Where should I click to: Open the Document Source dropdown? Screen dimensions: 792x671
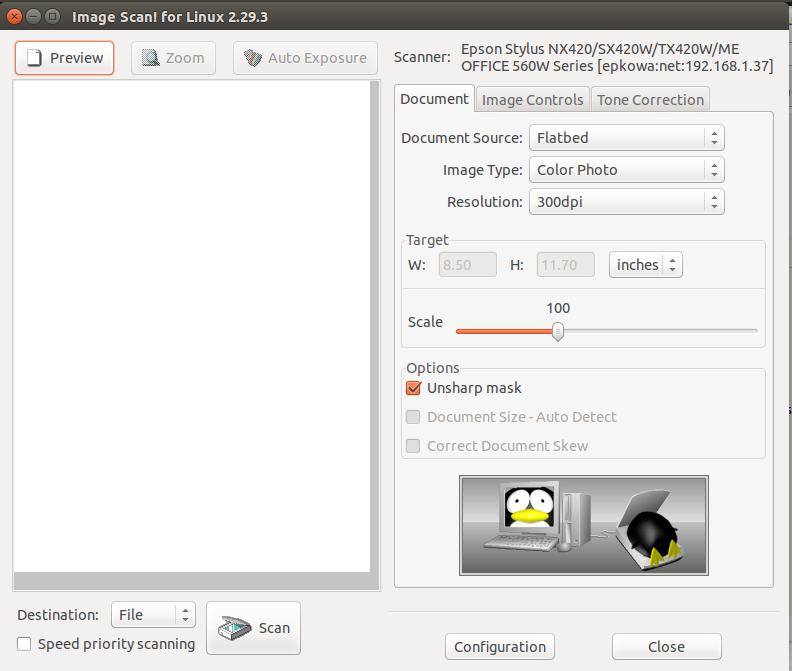coord(626,138)
